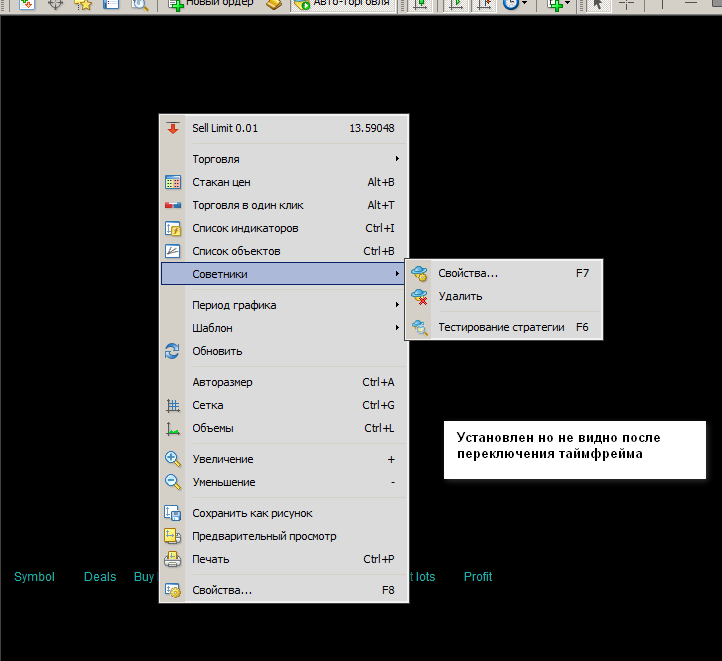Open Тестирование стратегии (F6)

[504, 327]
